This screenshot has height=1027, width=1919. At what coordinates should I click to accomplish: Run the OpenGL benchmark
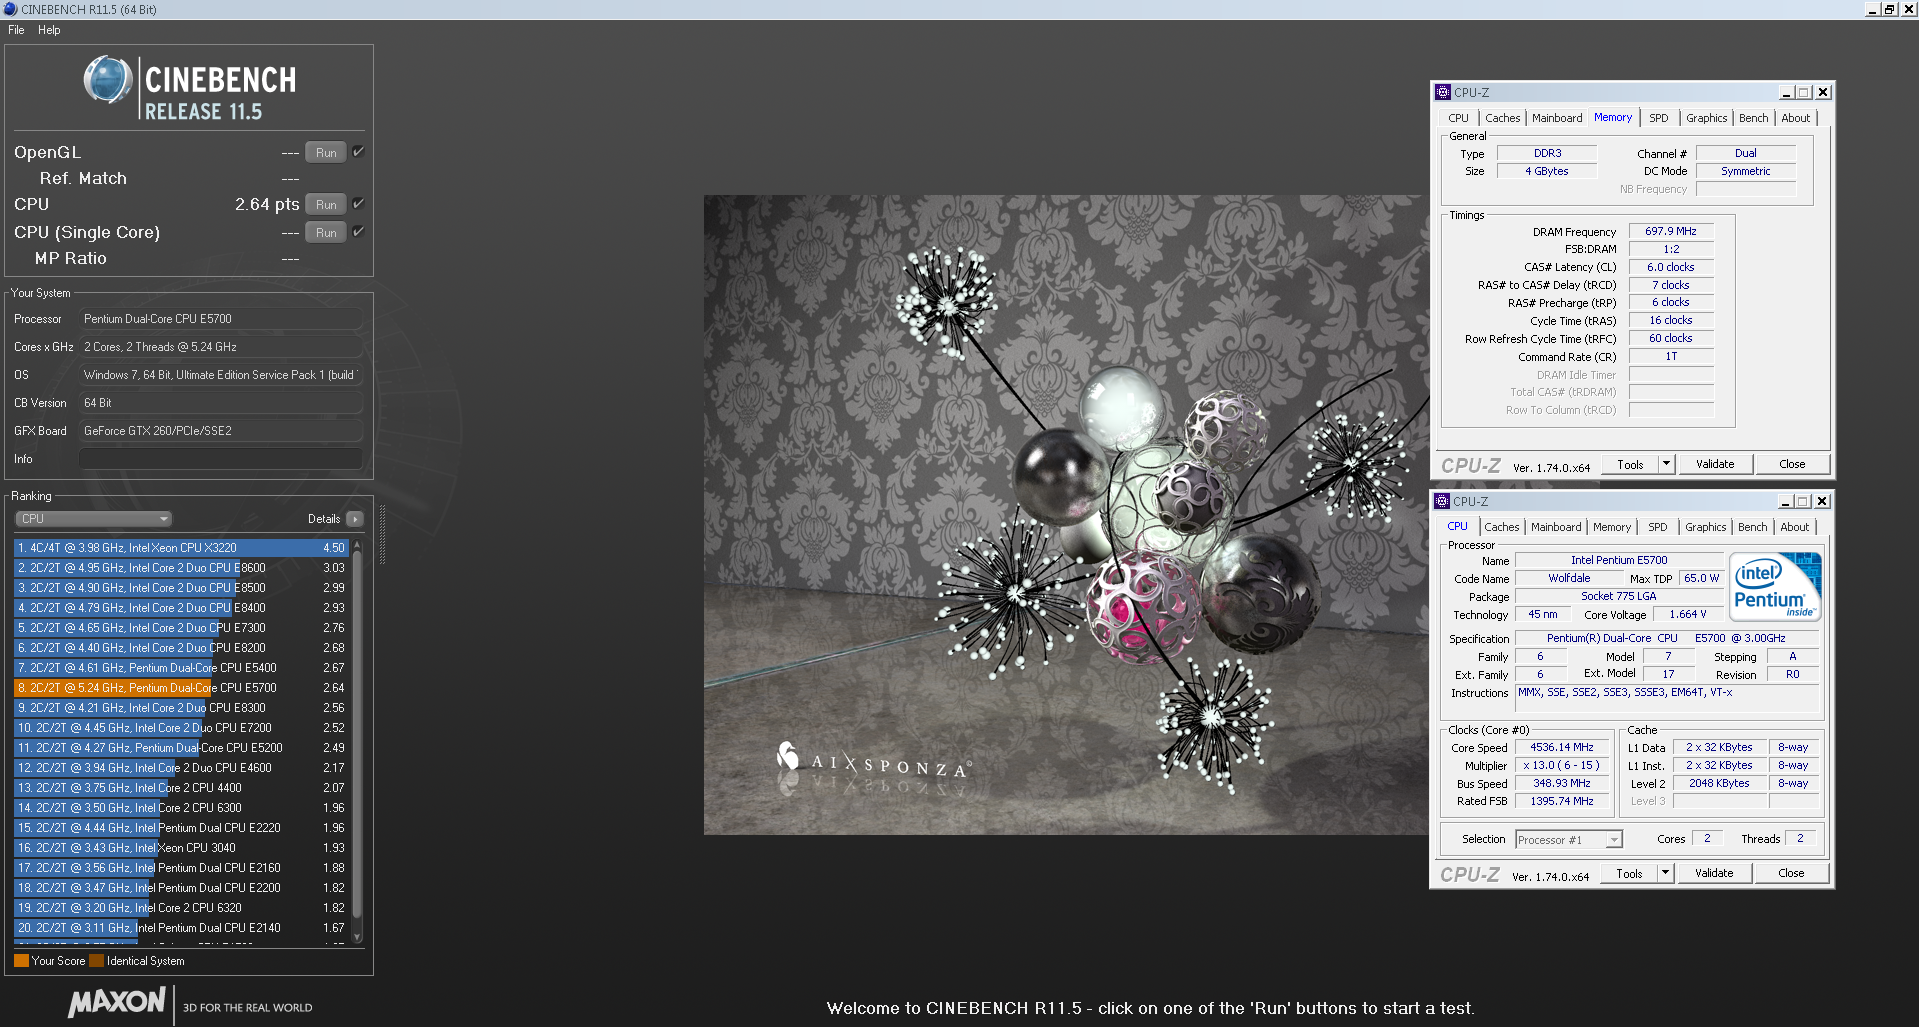coord(326,153)
